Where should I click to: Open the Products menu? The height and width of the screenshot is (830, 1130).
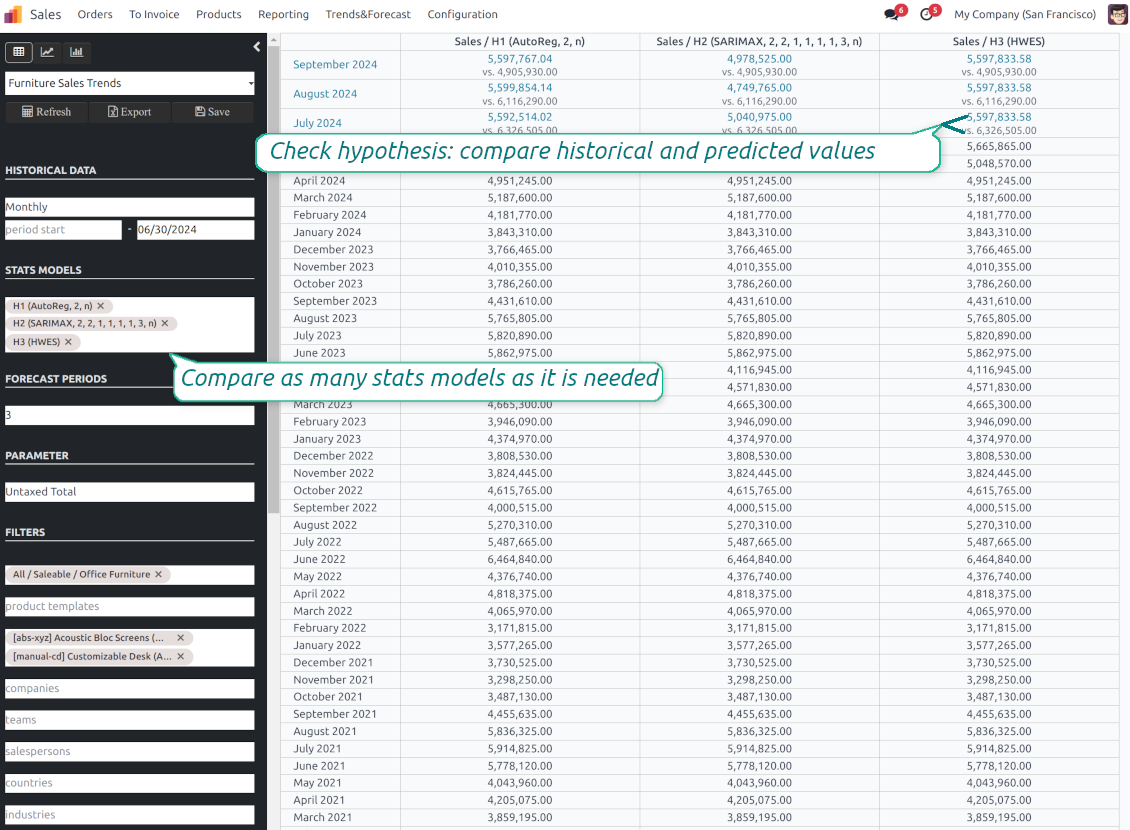coord(219,14)
